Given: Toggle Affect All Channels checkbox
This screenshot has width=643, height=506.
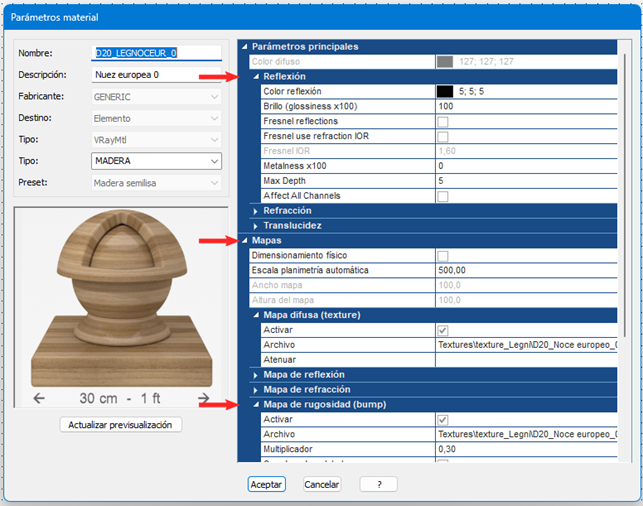Looking at the screenshot, I should [x=443, y=196].
